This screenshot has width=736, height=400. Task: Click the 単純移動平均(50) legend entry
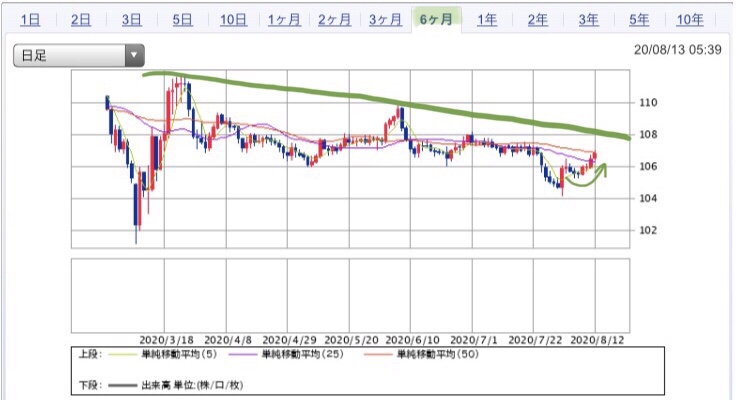tap(421, 354)
